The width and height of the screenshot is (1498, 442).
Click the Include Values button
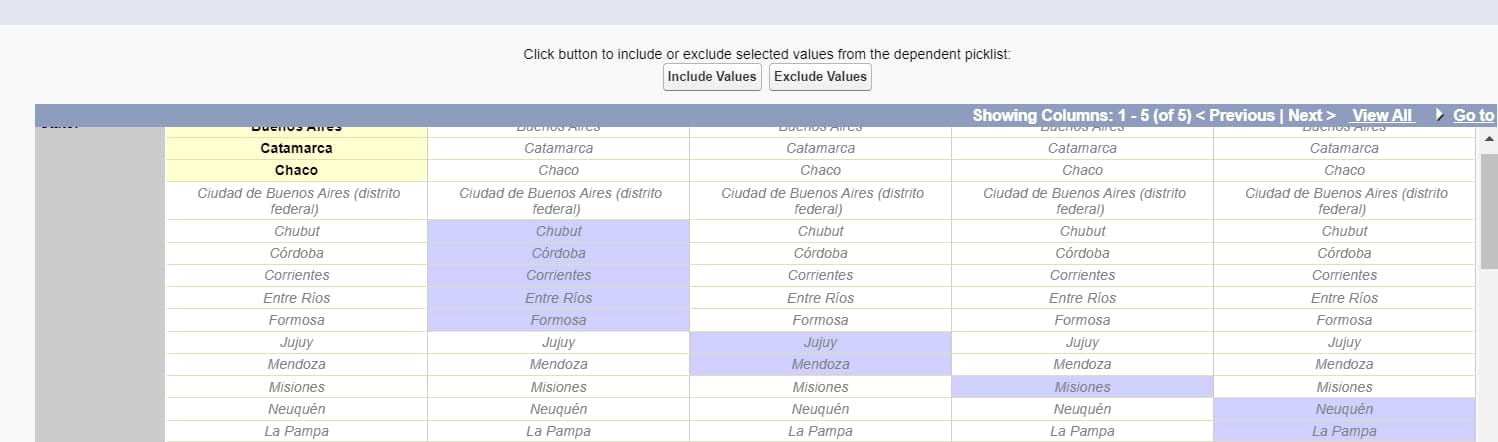pos(712,77)
